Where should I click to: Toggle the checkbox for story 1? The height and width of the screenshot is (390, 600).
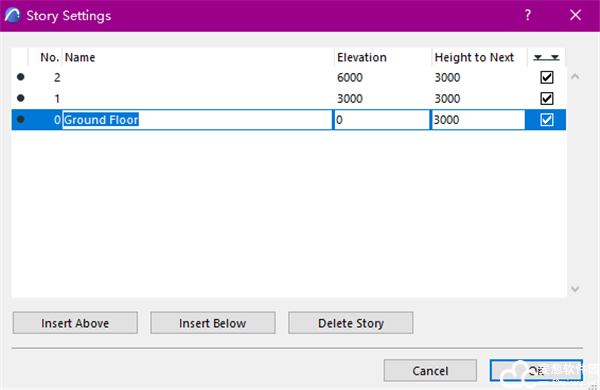pyautogui.click(x=546, y=98)
